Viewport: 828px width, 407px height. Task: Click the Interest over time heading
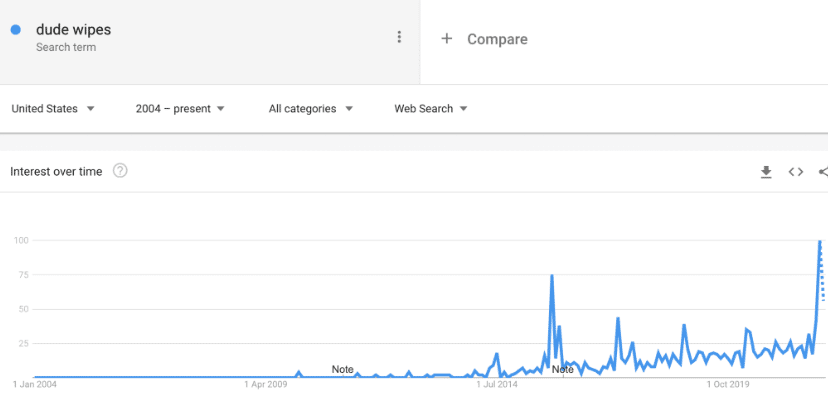[x=56, y=172]
